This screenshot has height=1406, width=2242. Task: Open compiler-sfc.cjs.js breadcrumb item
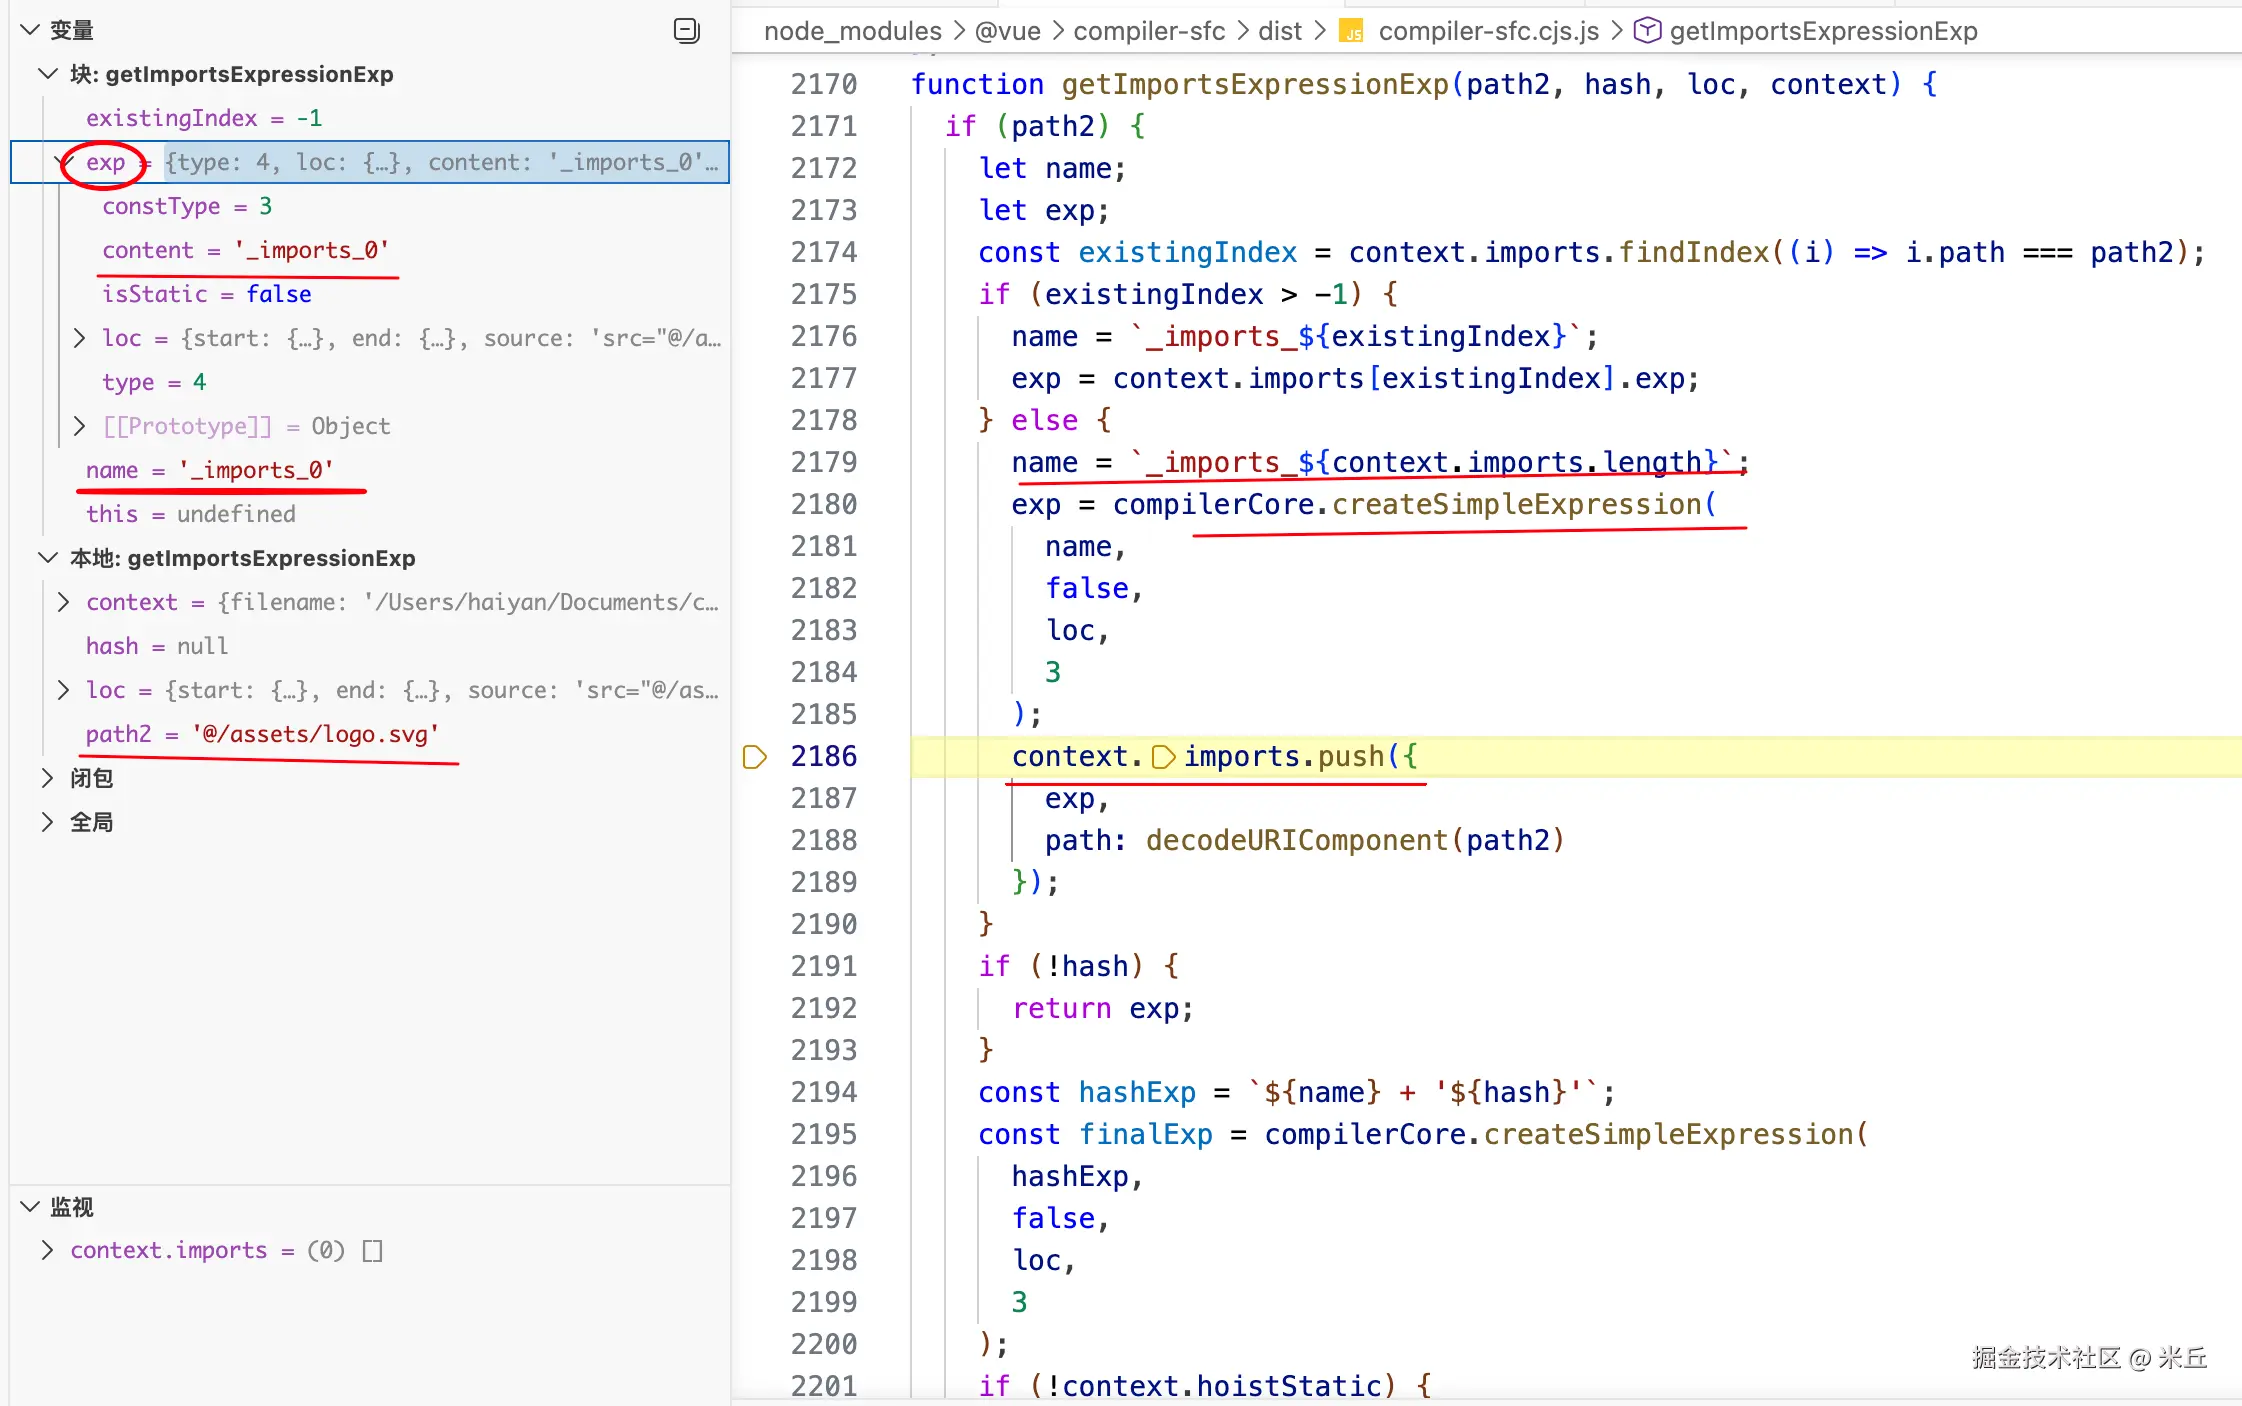(1487, 32)
